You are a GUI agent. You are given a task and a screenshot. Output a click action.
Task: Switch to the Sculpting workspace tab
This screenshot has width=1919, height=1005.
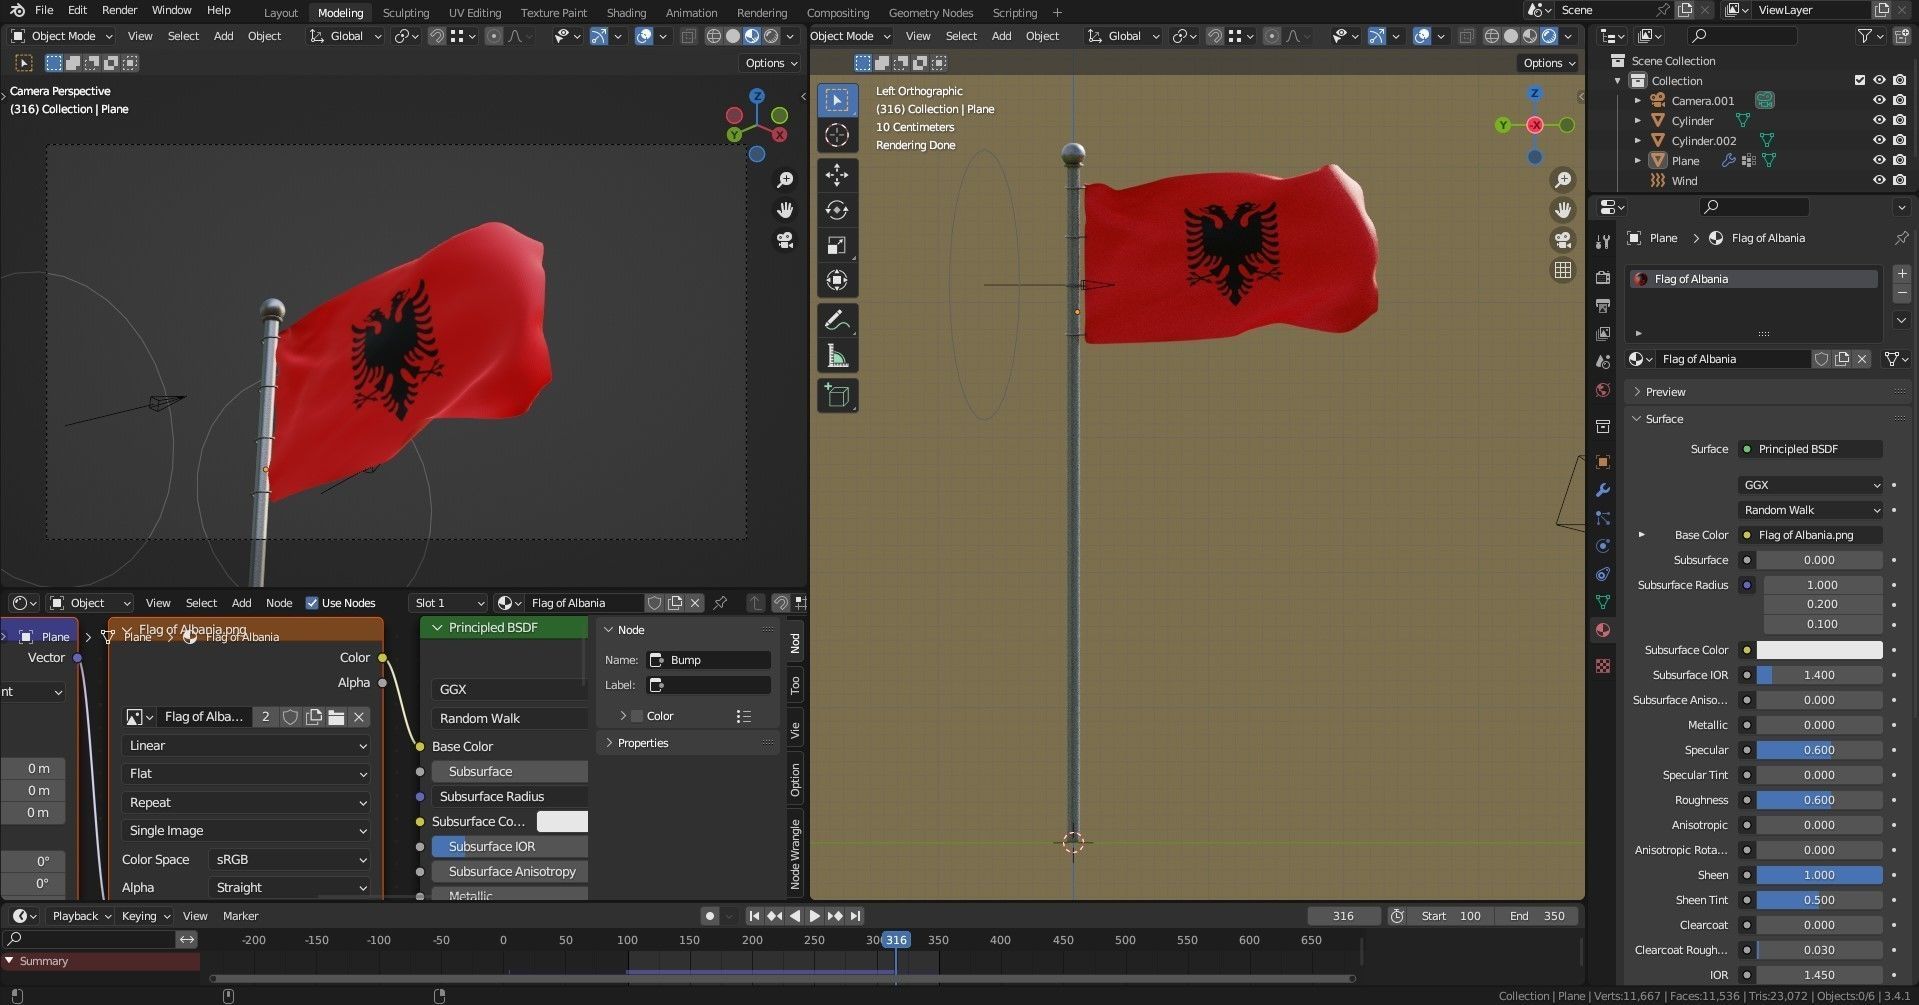(x=405, y=13)
